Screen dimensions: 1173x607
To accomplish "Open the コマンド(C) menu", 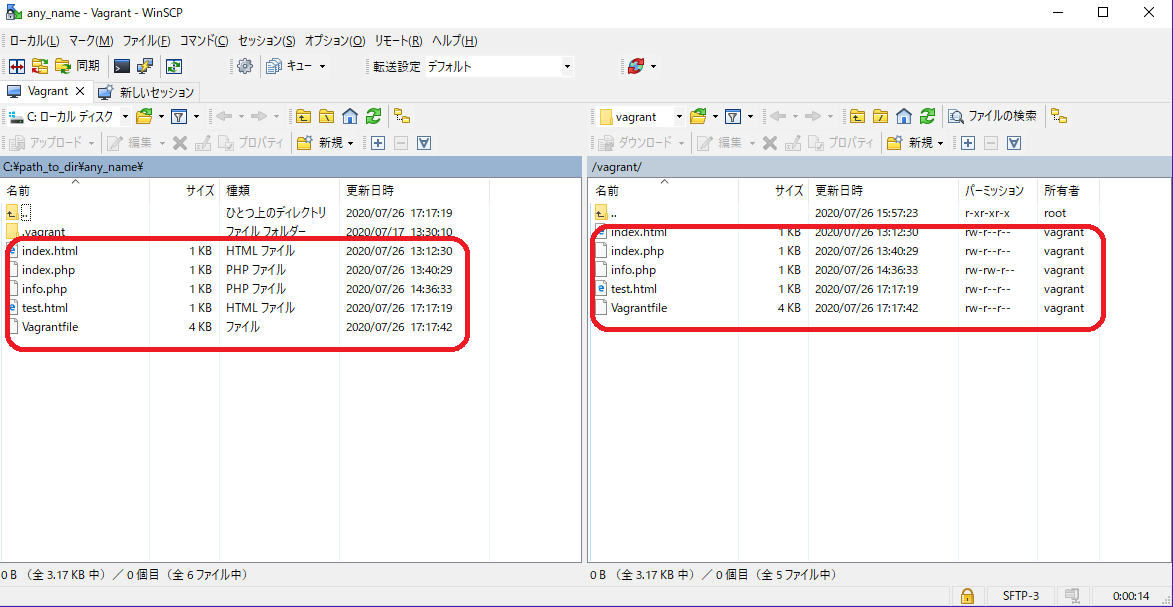I will [x=203, y=40].
